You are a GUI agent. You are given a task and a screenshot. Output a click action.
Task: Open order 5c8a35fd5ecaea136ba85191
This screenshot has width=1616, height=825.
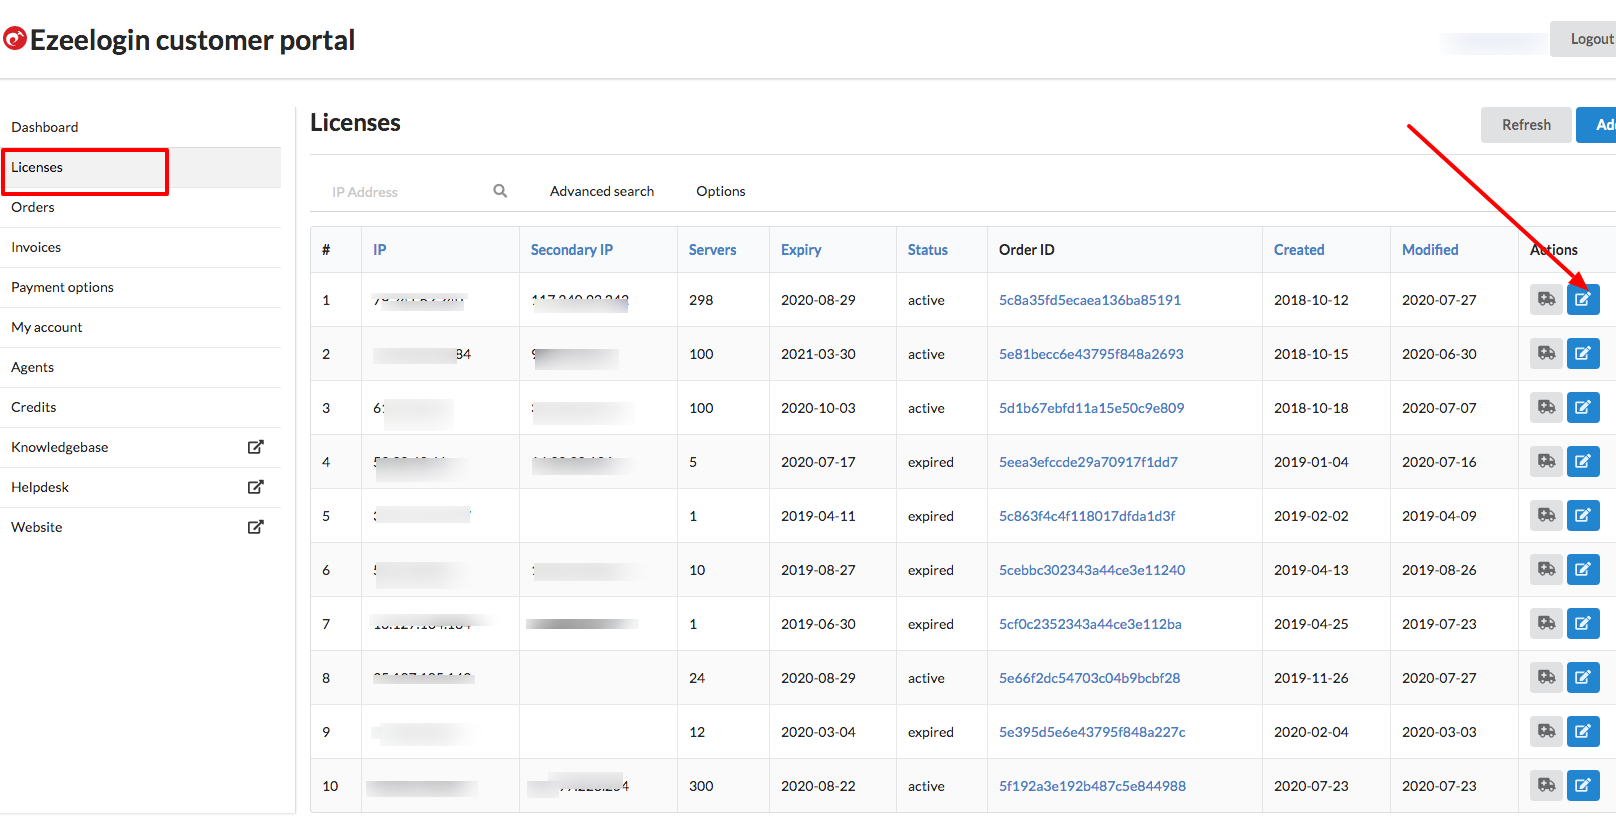(1090, 300)
